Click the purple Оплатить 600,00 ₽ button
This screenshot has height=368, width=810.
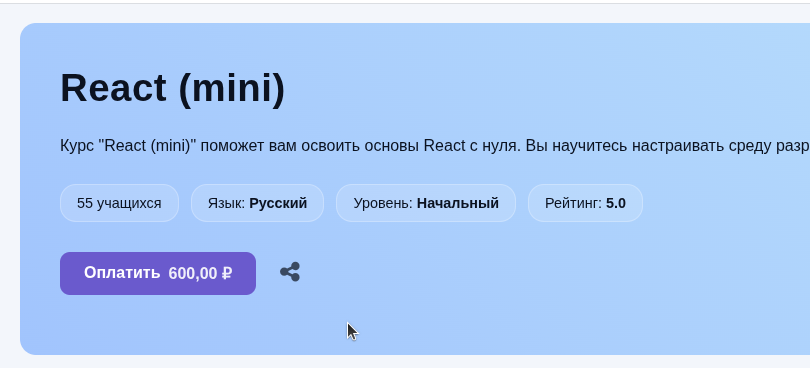coord(158,273)
